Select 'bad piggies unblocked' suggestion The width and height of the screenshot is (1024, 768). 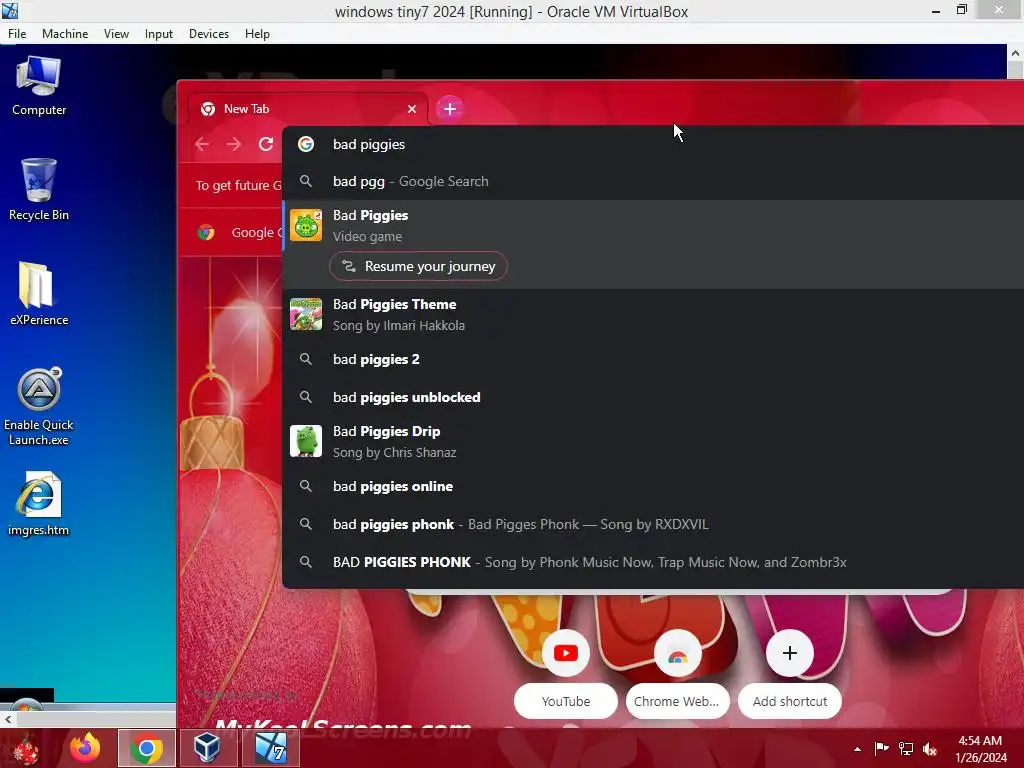coord(653,397)
